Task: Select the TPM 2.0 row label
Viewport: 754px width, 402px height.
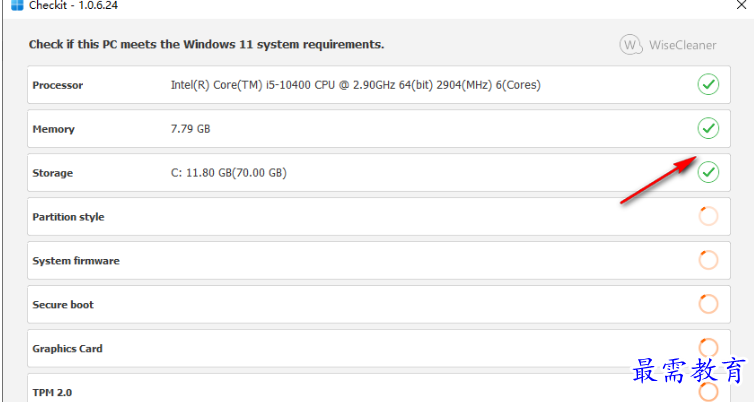Action: click(x=52, y=392)
